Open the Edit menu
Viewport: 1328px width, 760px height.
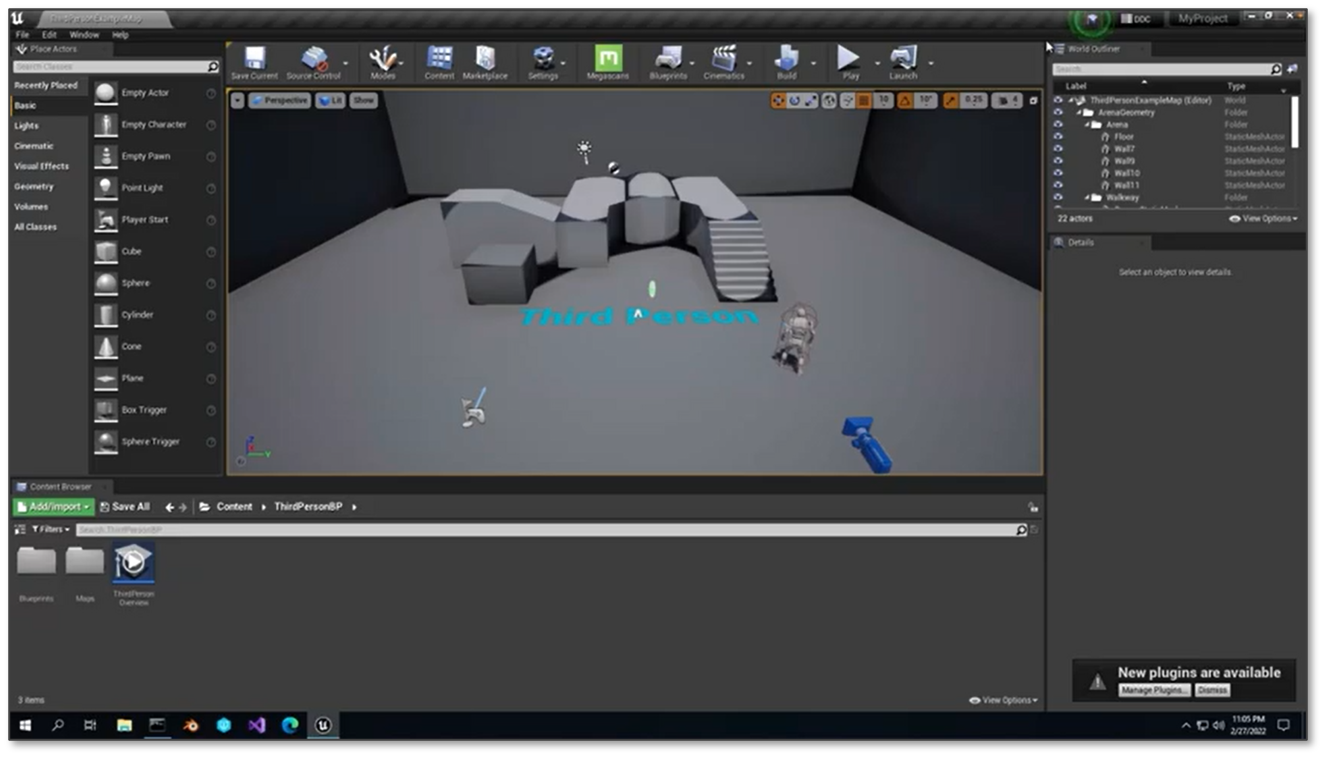click(x=49, y=35)
